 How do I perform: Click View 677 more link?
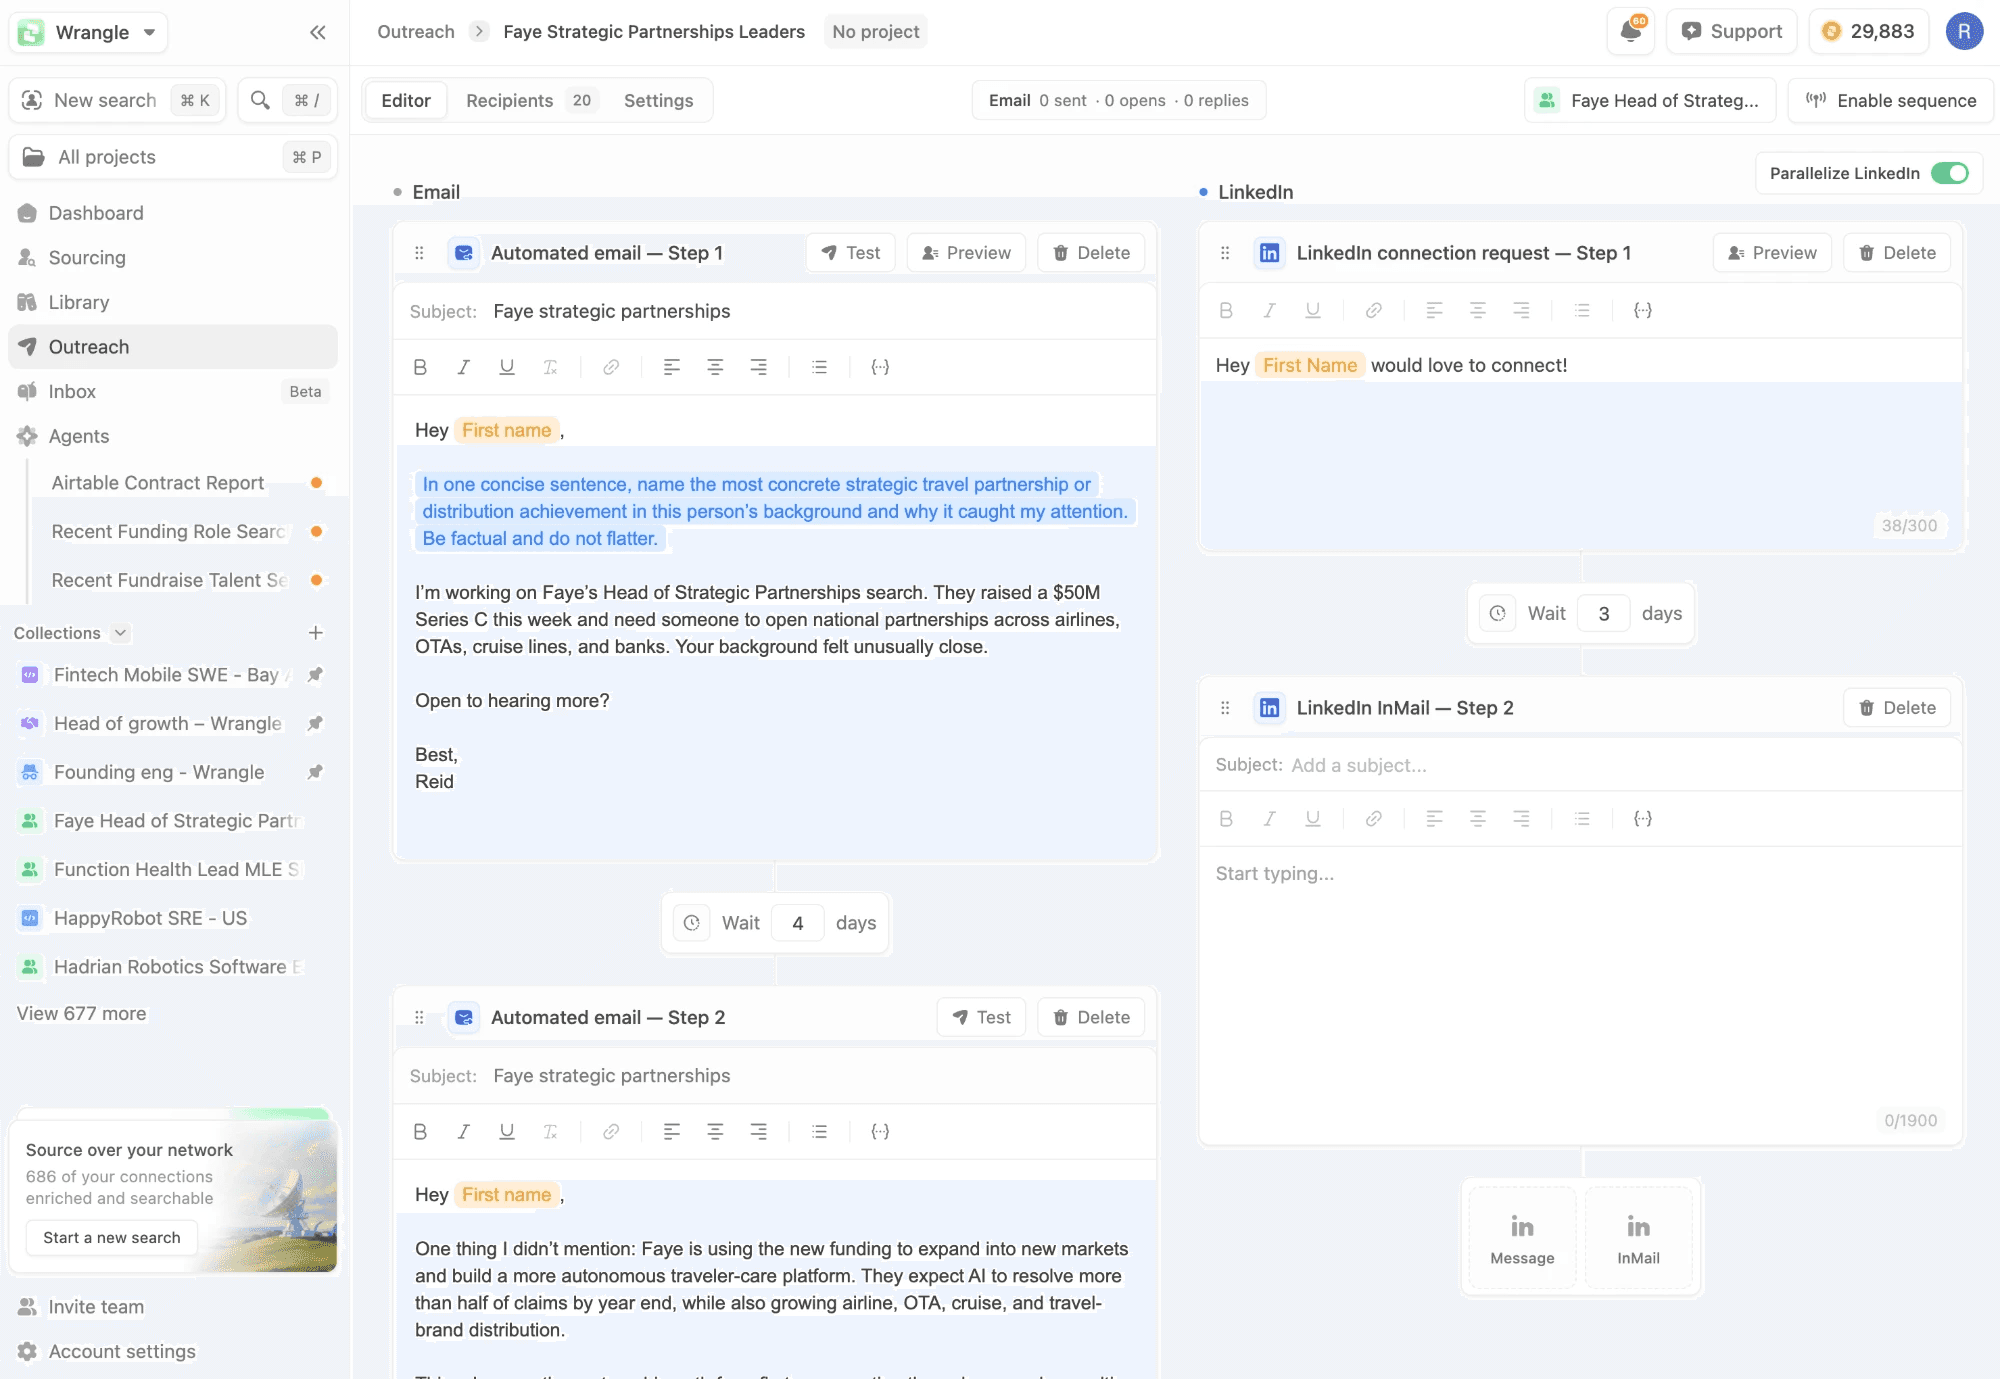pos(81,1013)
